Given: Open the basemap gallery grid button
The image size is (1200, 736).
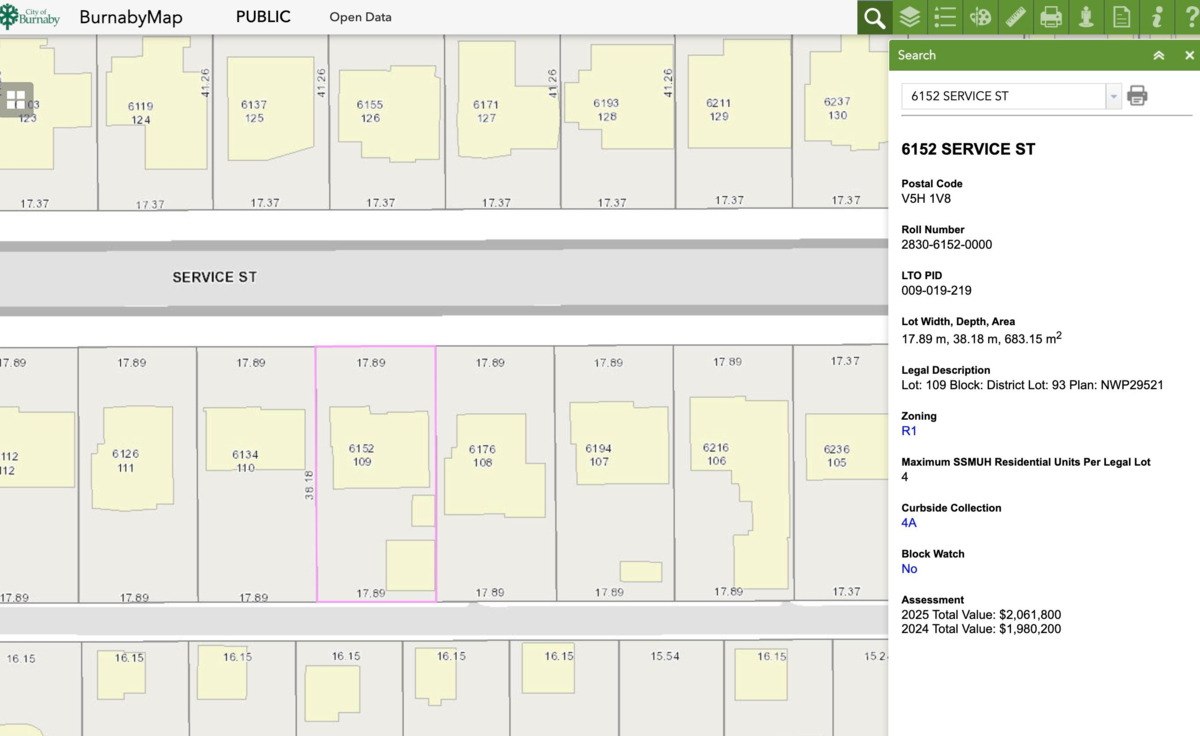Looking at the screenshot, I should 16,99.
